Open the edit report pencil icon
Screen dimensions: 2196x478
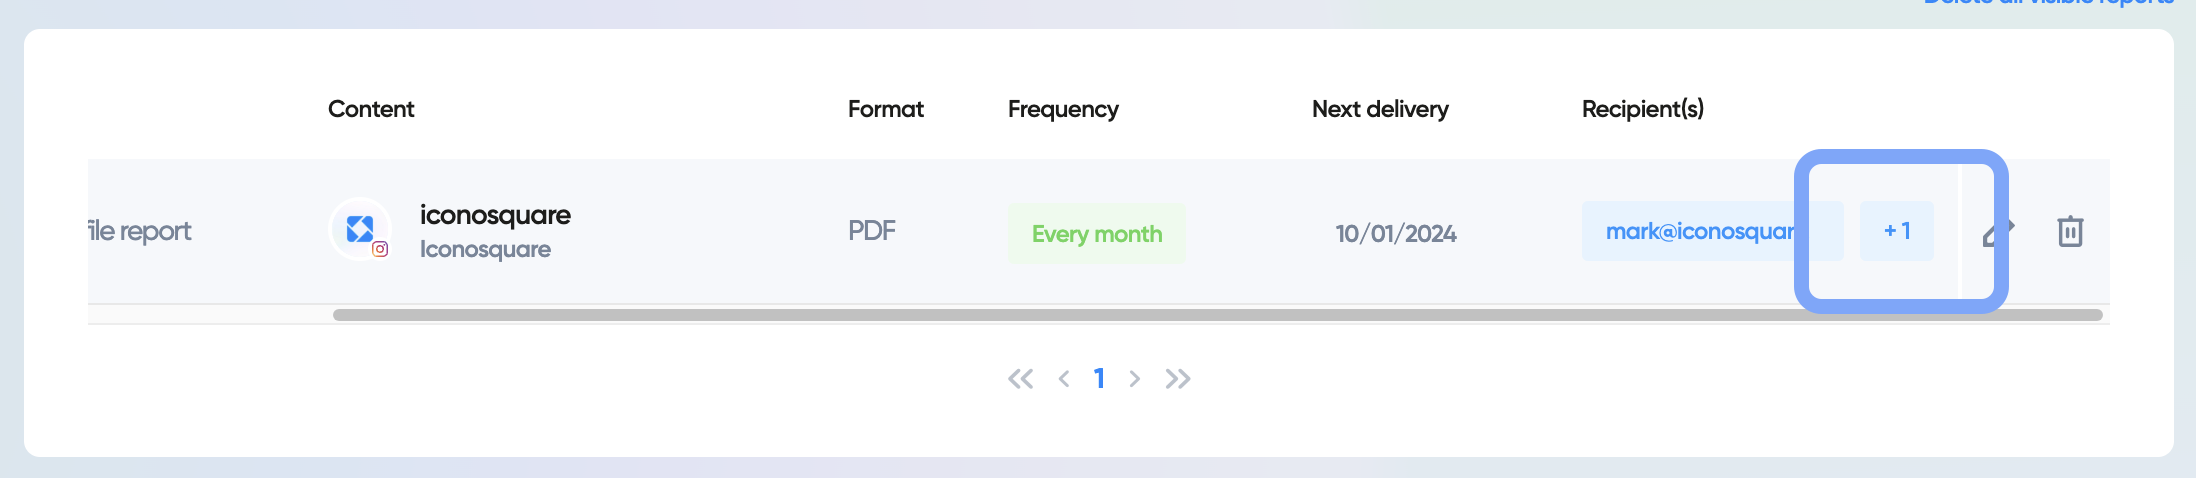point(1999,232)
